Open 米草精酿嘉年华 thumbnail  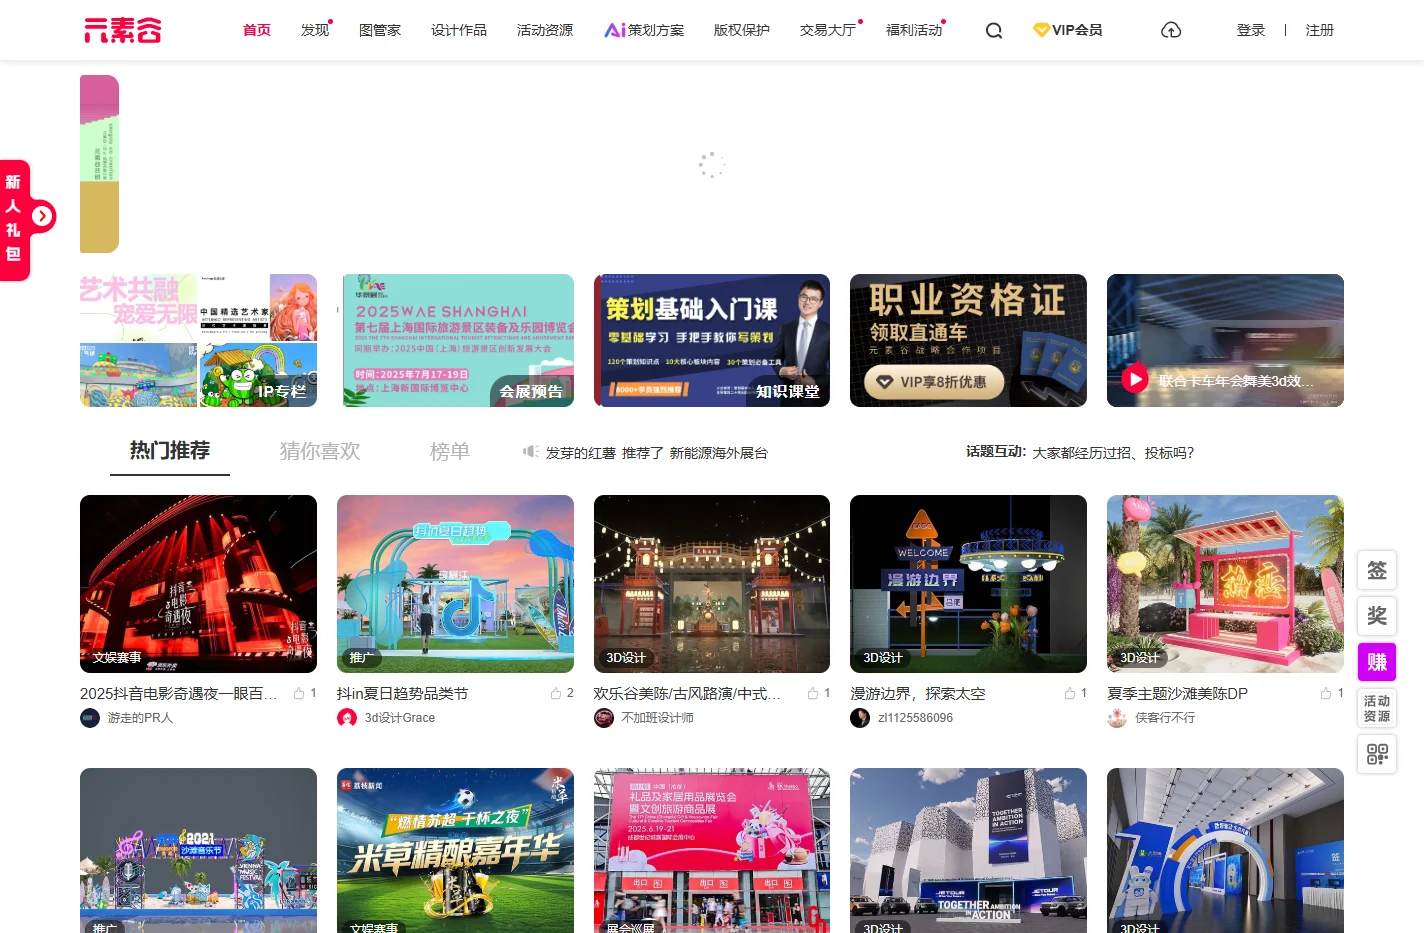455,850
